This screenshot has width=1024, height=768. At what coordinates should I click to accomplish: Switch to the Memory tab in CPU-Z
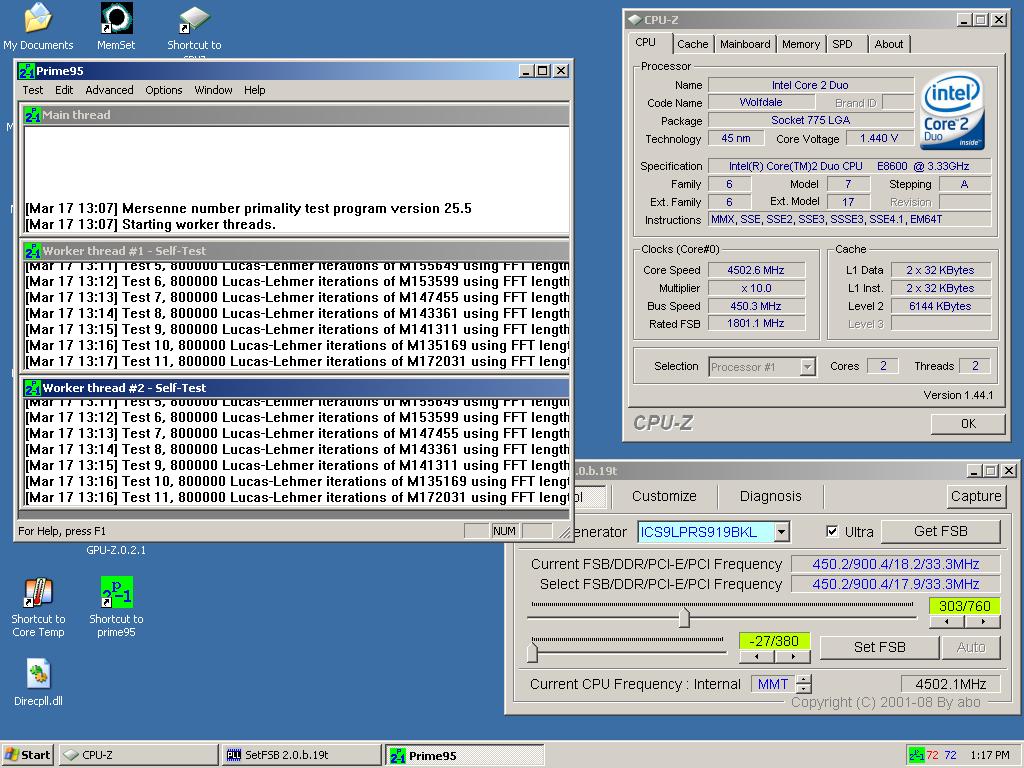point(801,44)
